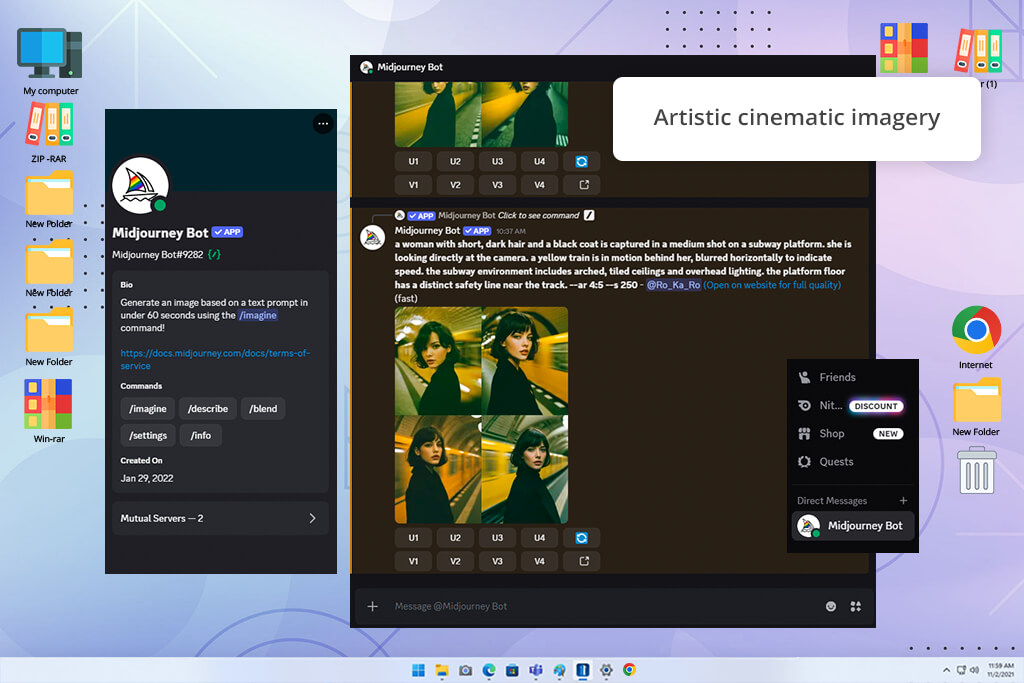Open the apps launcher icon in message bar
1024x683 pixels.
[x=856, y=607]
